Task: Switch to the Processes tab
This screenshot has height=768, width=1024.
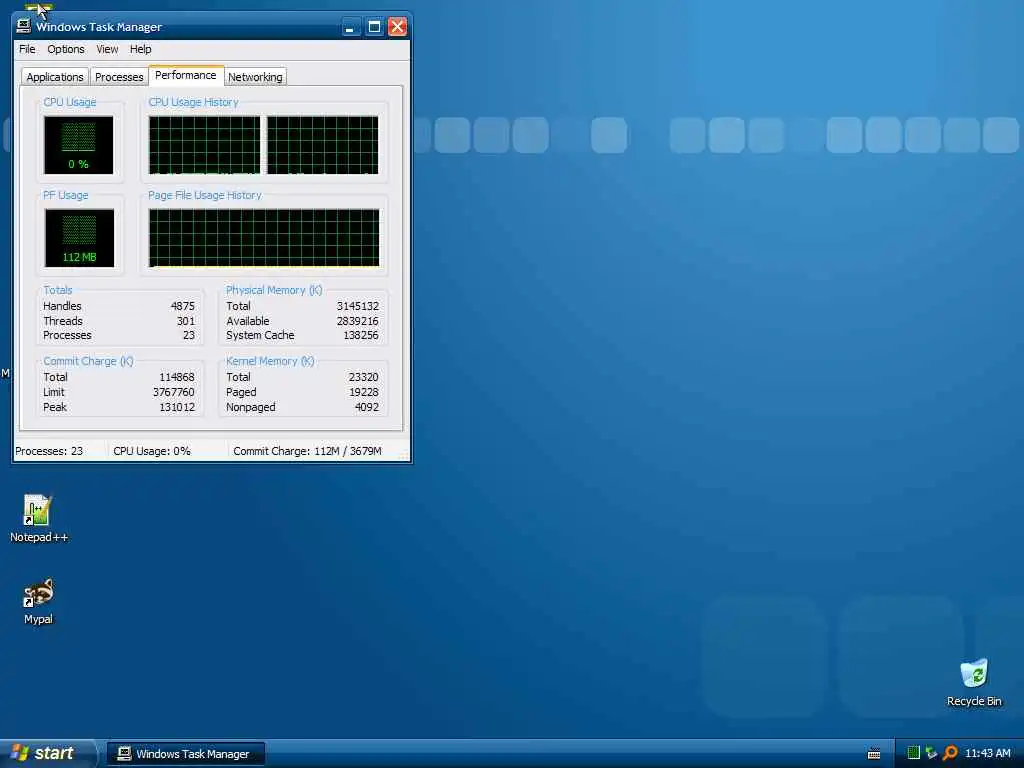Action: tap(119, 77)
